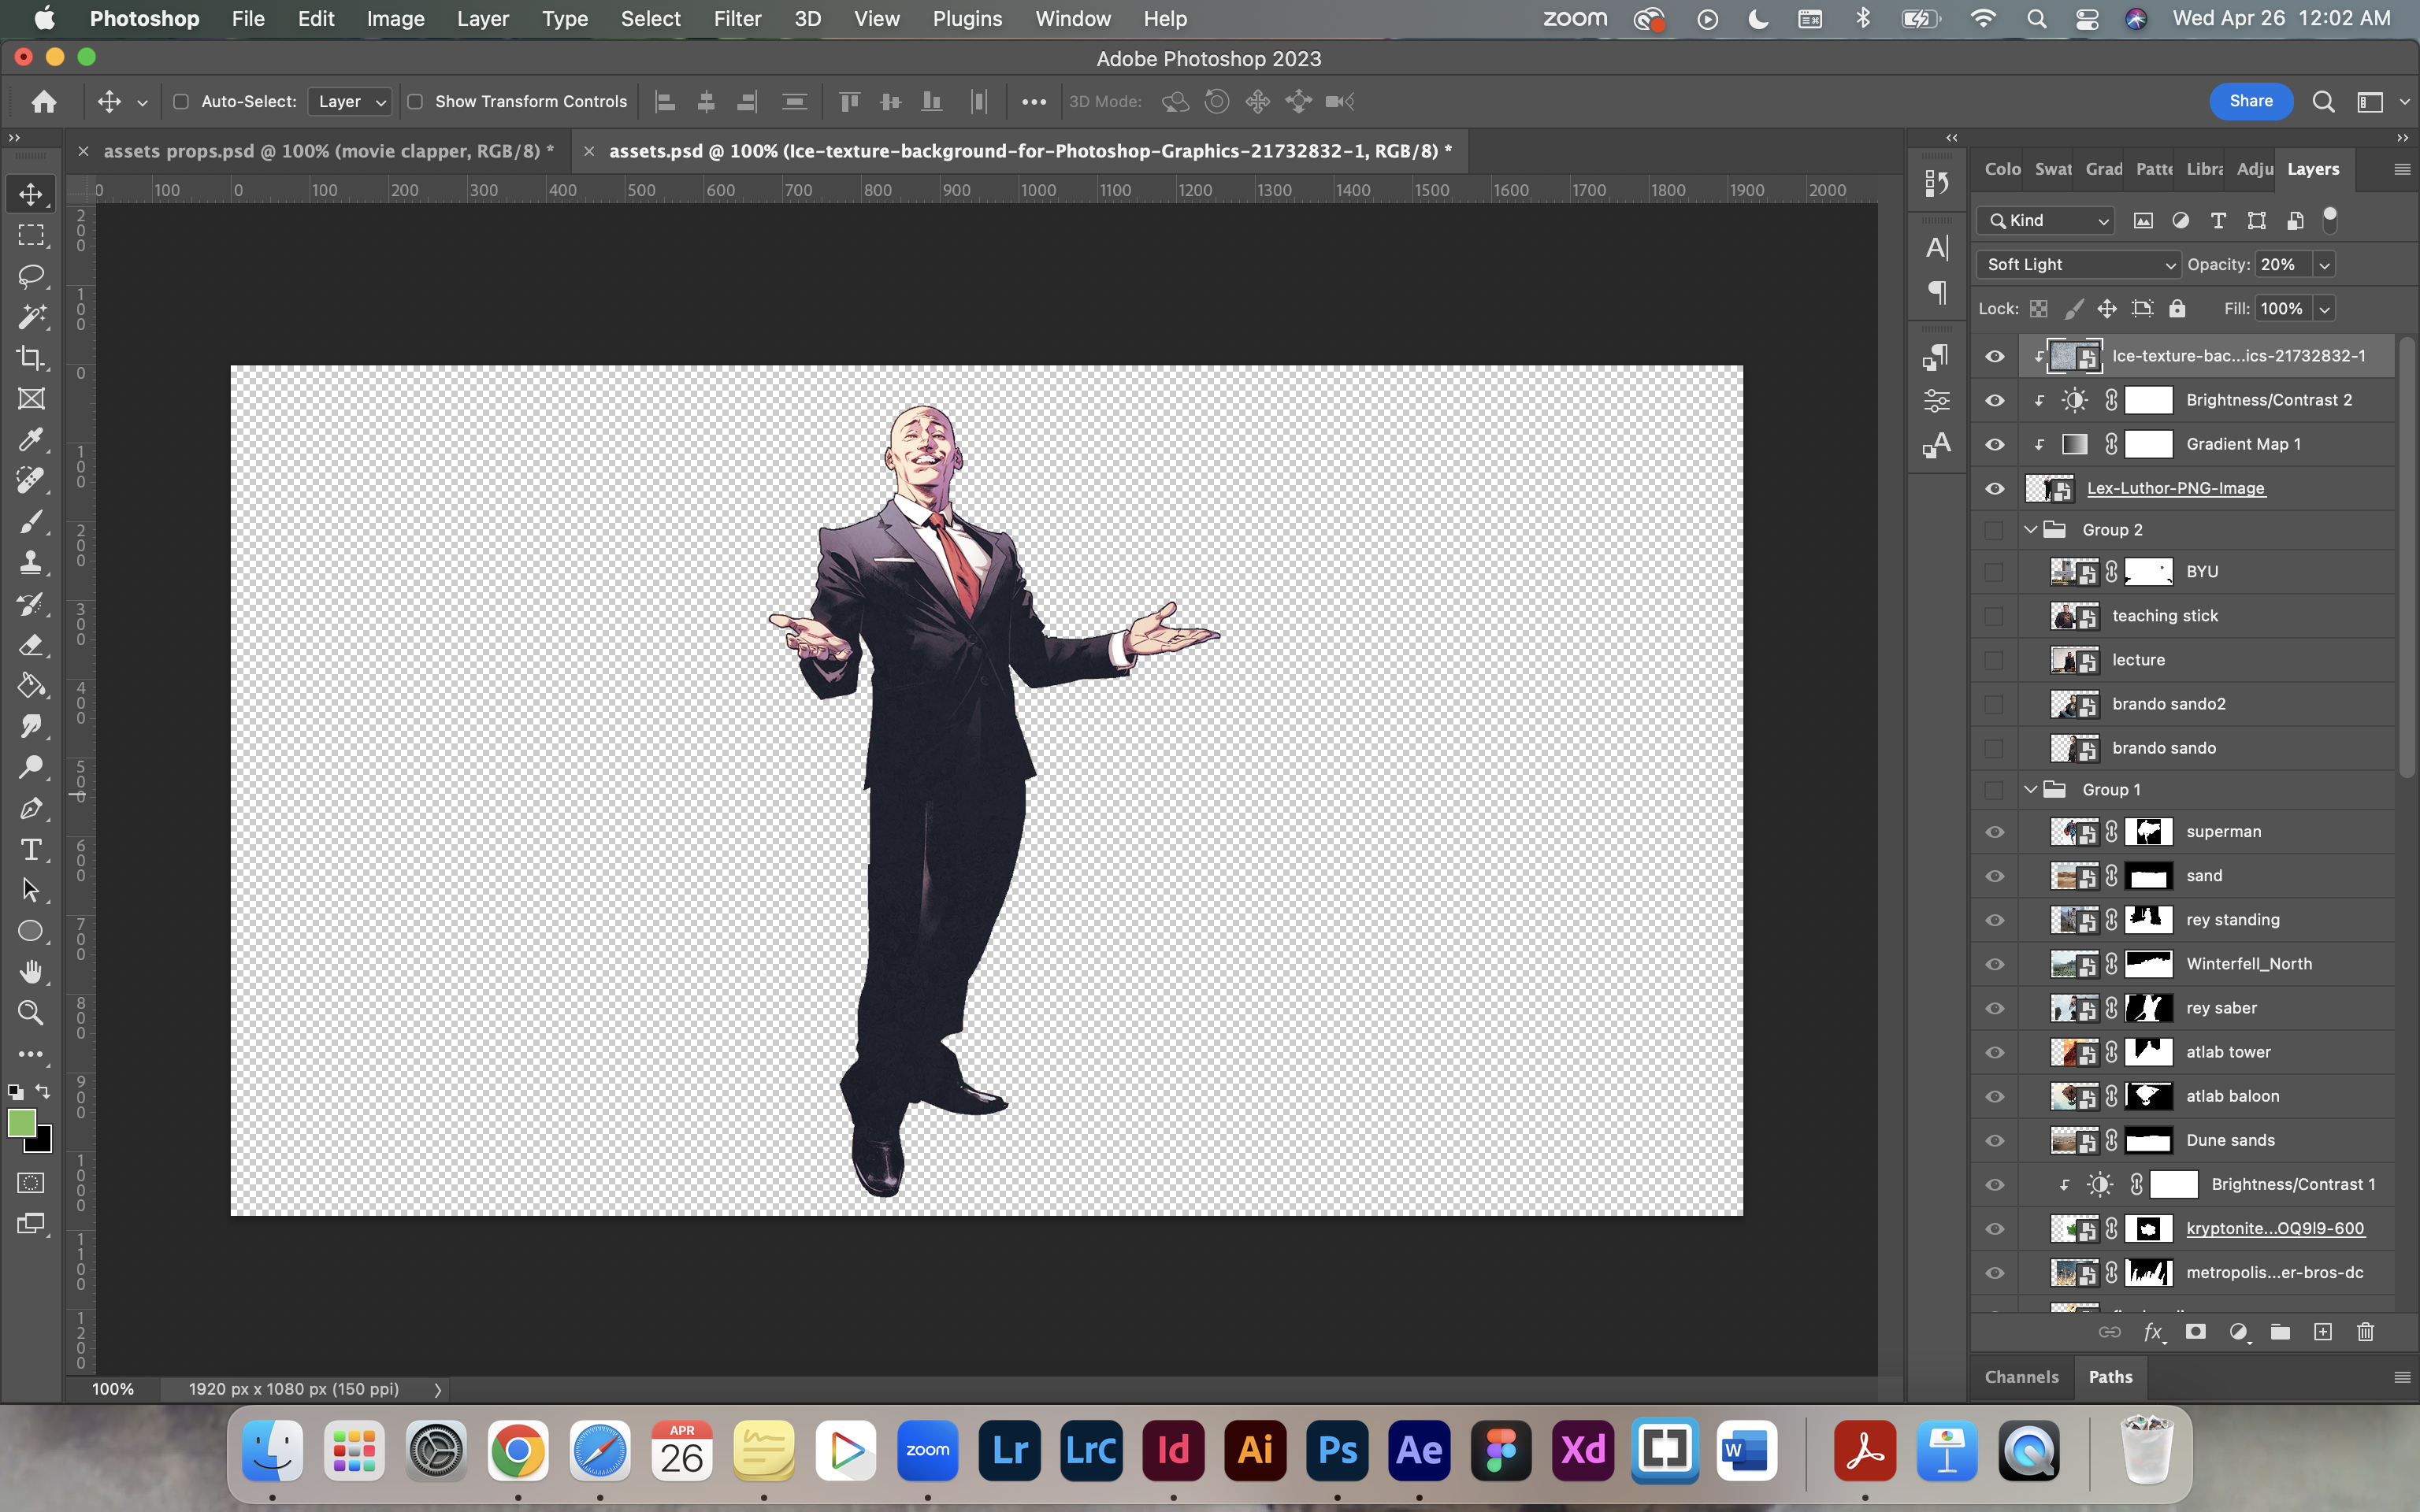Select the Clone Stamp tool
This screenshot has height=1512, width=2420.
pyautogui.click(x=31, y=563)
